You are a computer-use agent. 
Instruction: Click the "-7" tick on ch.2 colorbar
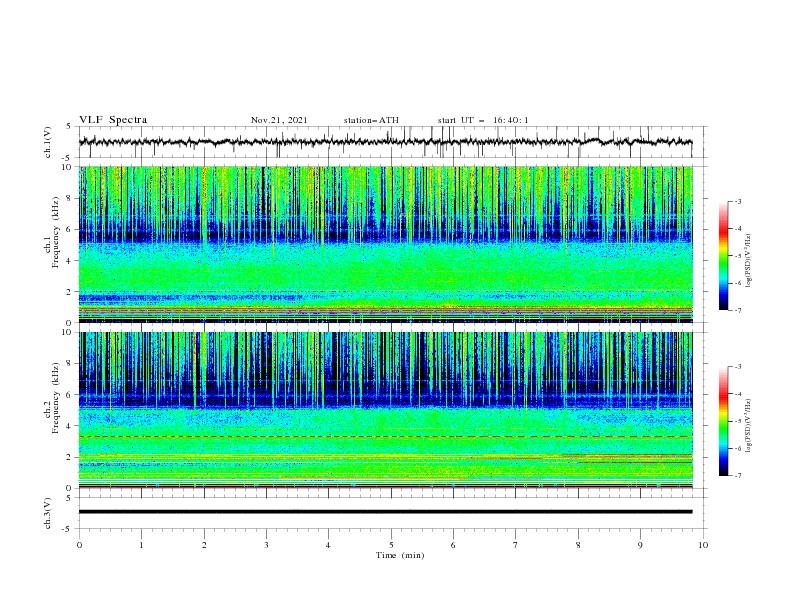(x=737, y=475)
